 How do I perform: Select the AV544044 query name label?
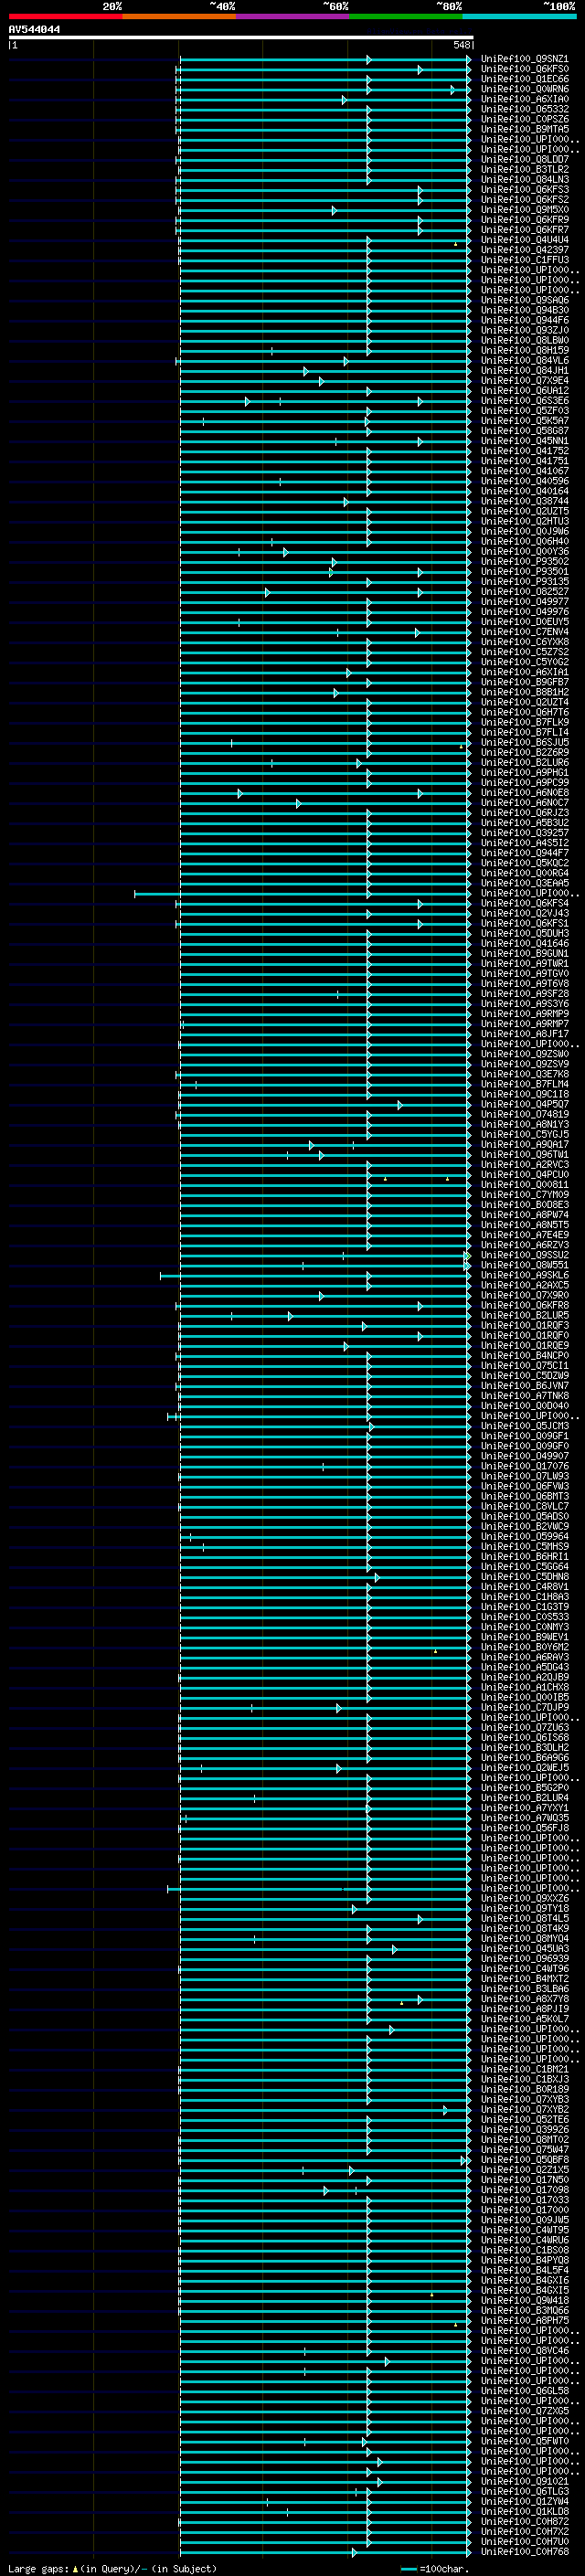coord(34,29)
